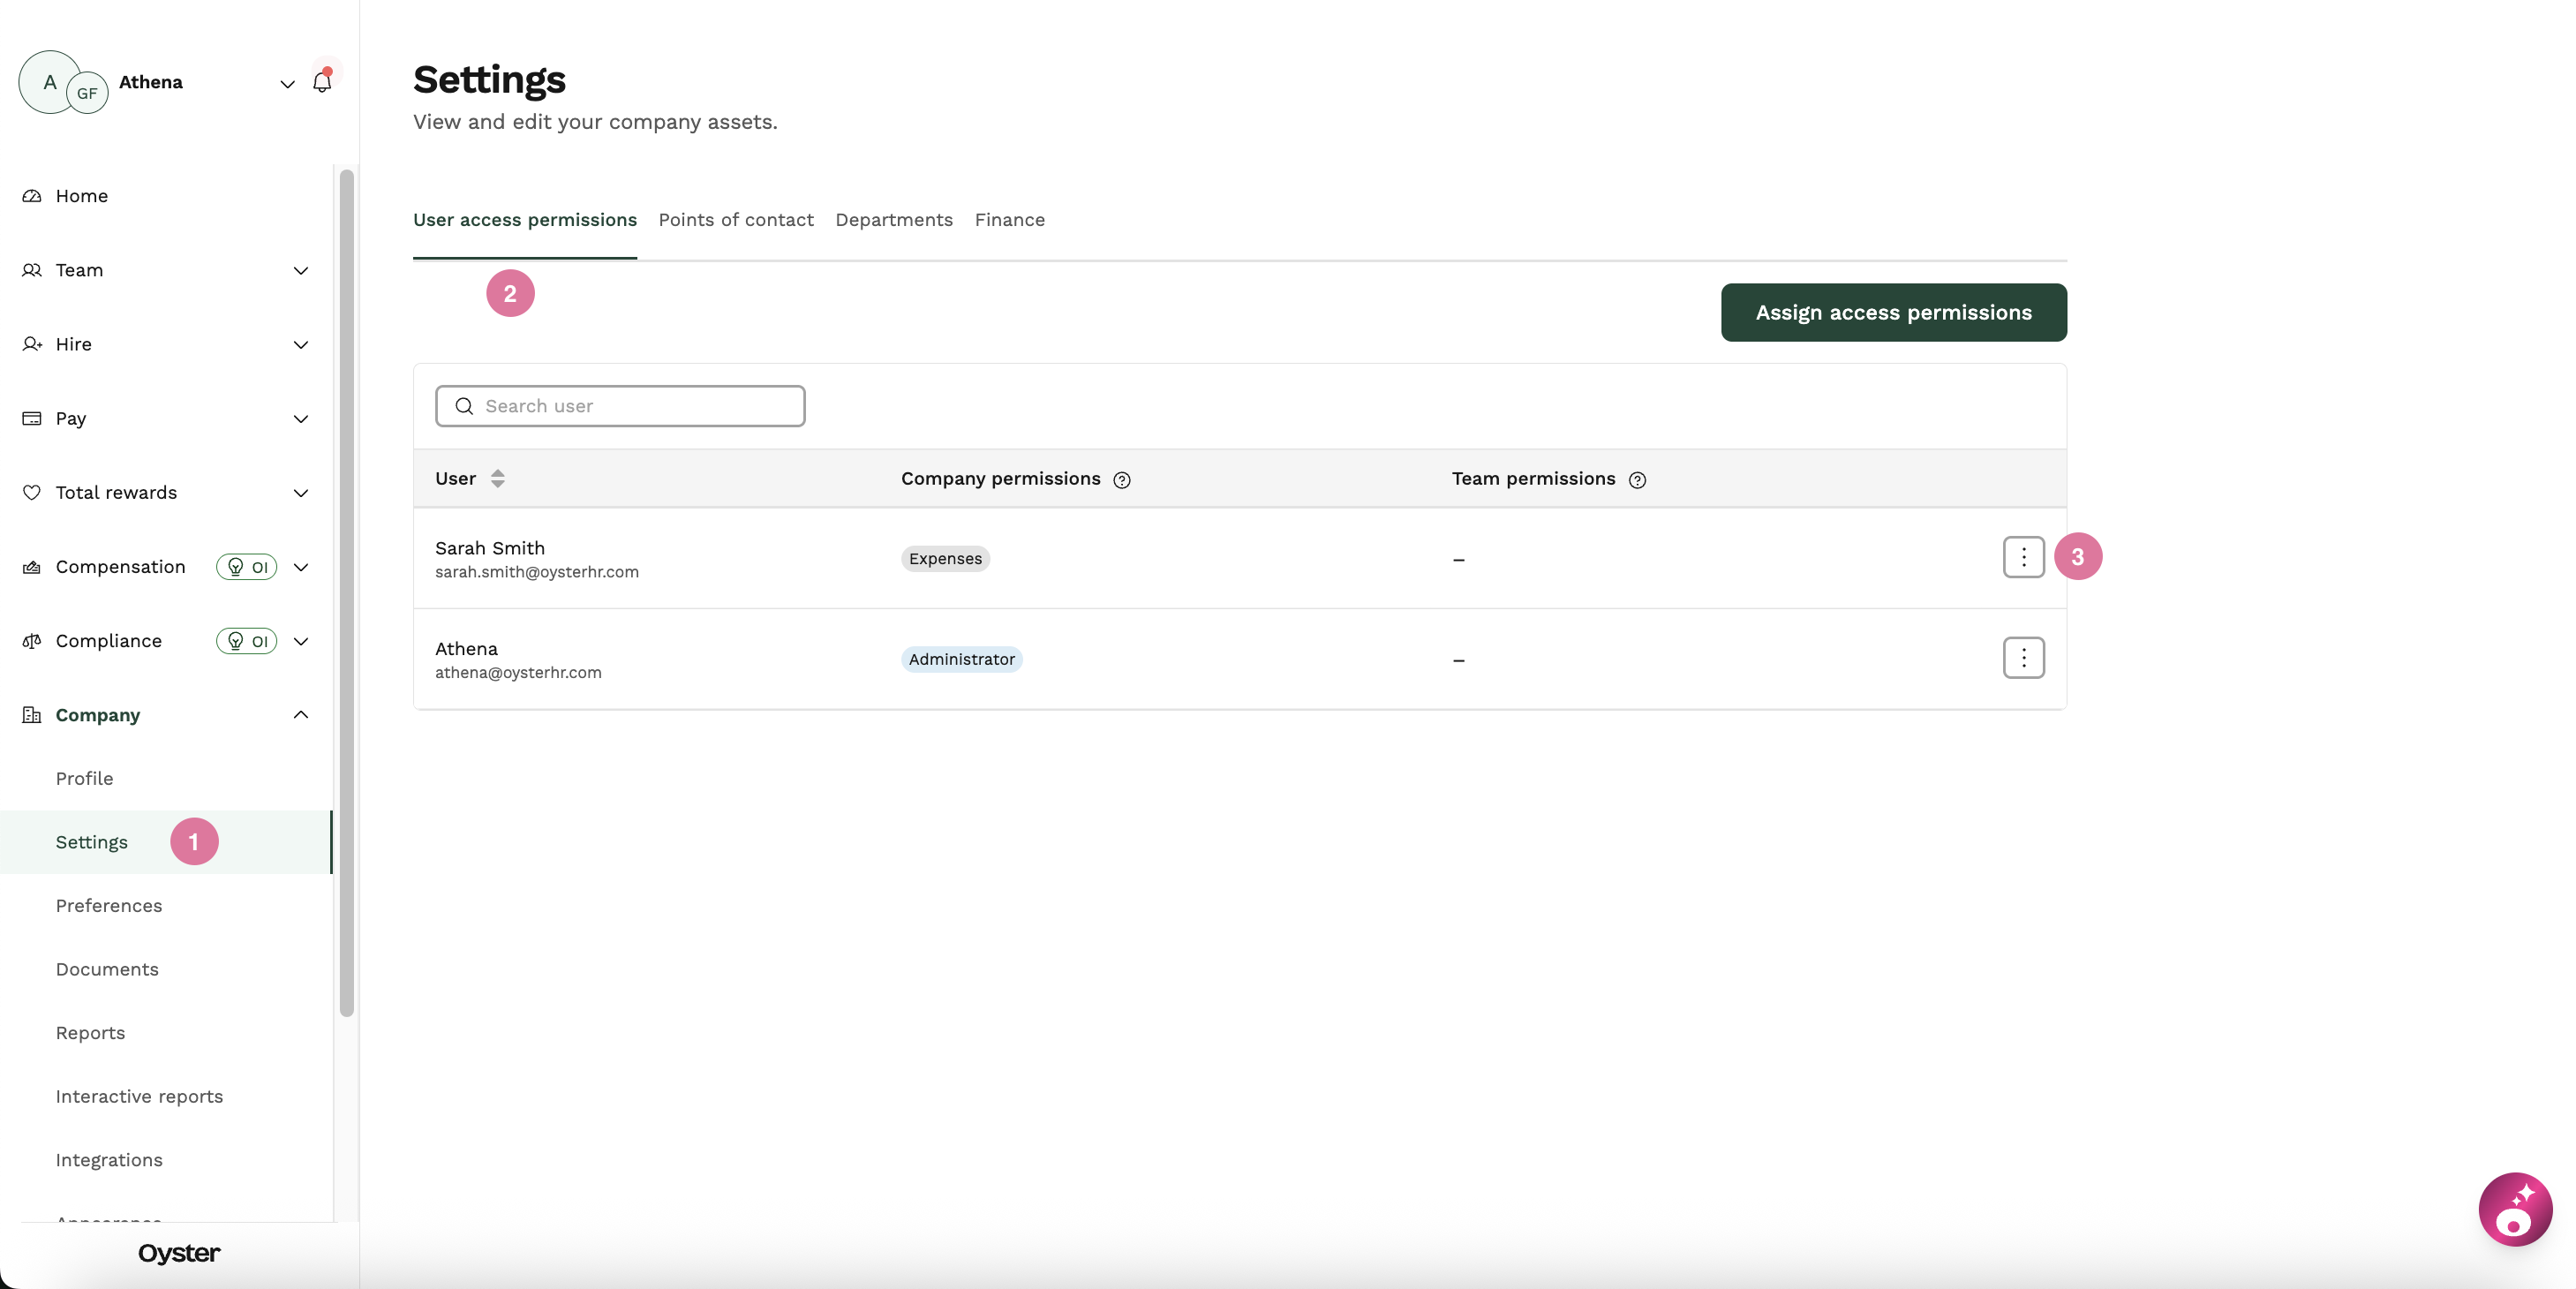Click the OI badge beside Compensation
This screenshot has width=2576, height=1289.
tap(246, 567)
